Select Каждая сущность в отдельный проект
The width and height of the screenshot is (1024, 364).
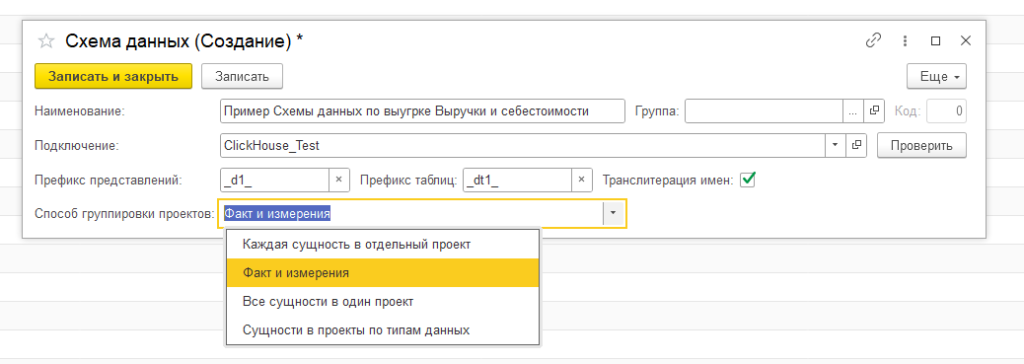[382, 244]
